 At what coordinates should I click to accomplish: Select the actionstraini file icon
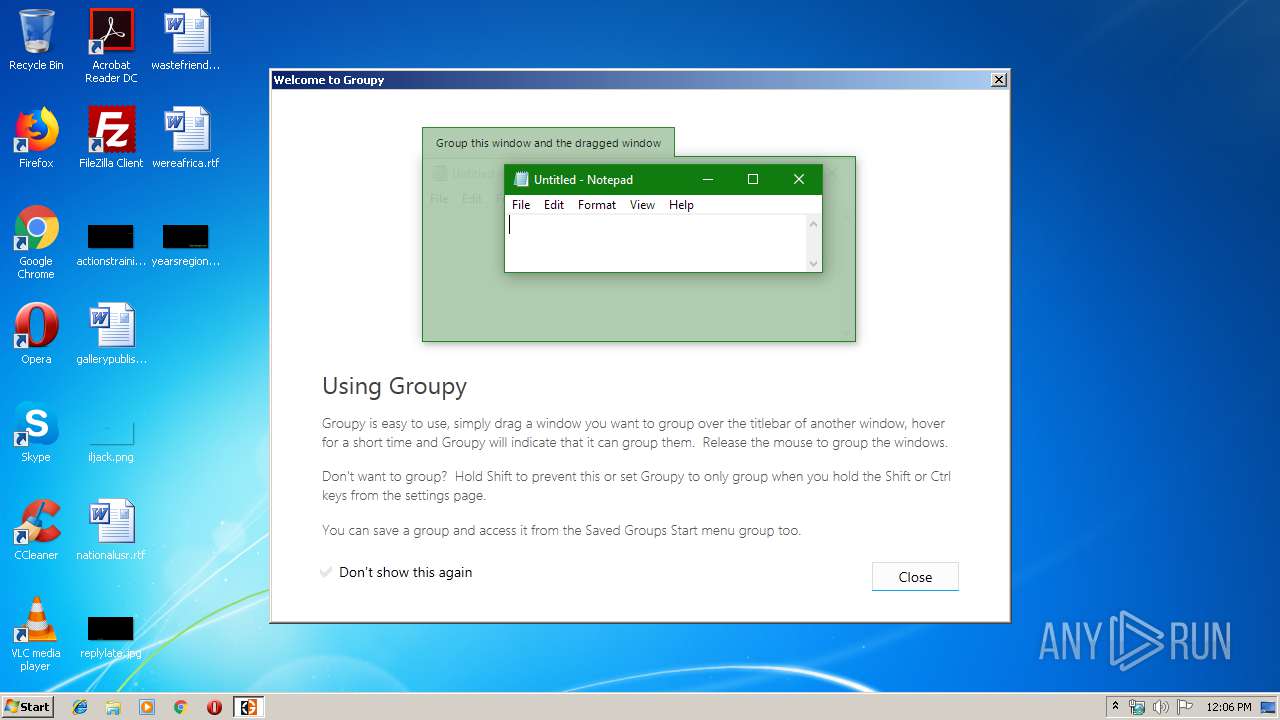[x=111, y=247]
